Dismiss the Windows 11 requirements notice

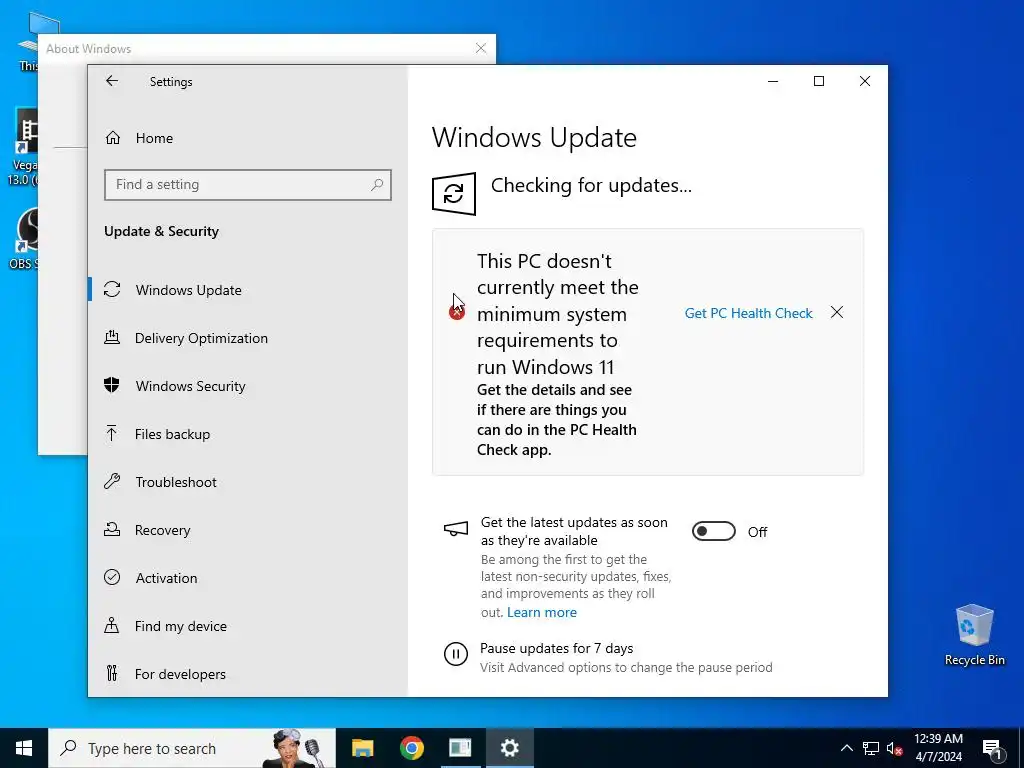pos(837,313)
